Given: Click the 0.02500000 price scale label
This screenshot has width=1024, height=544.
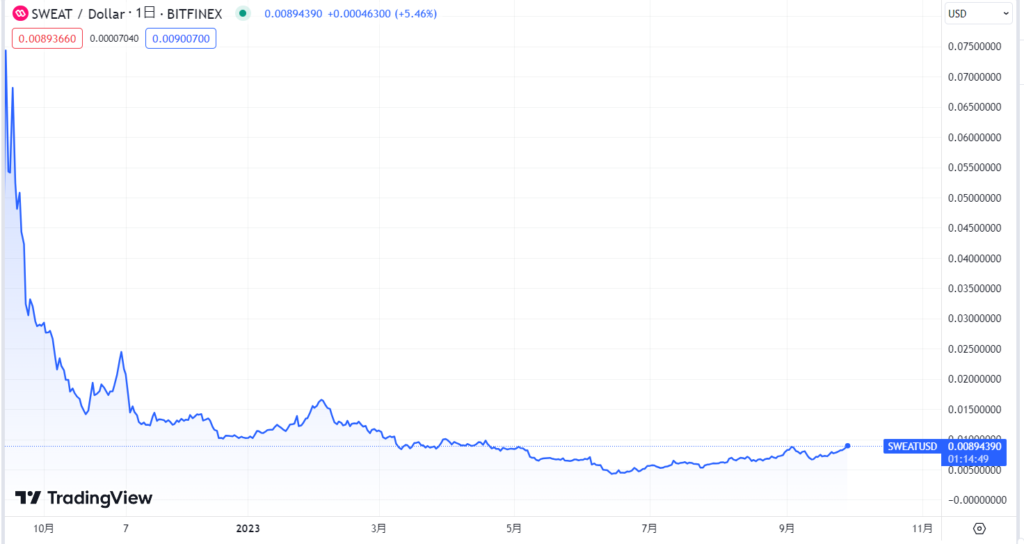Looking at the screenshot, I should click(976, 349).
